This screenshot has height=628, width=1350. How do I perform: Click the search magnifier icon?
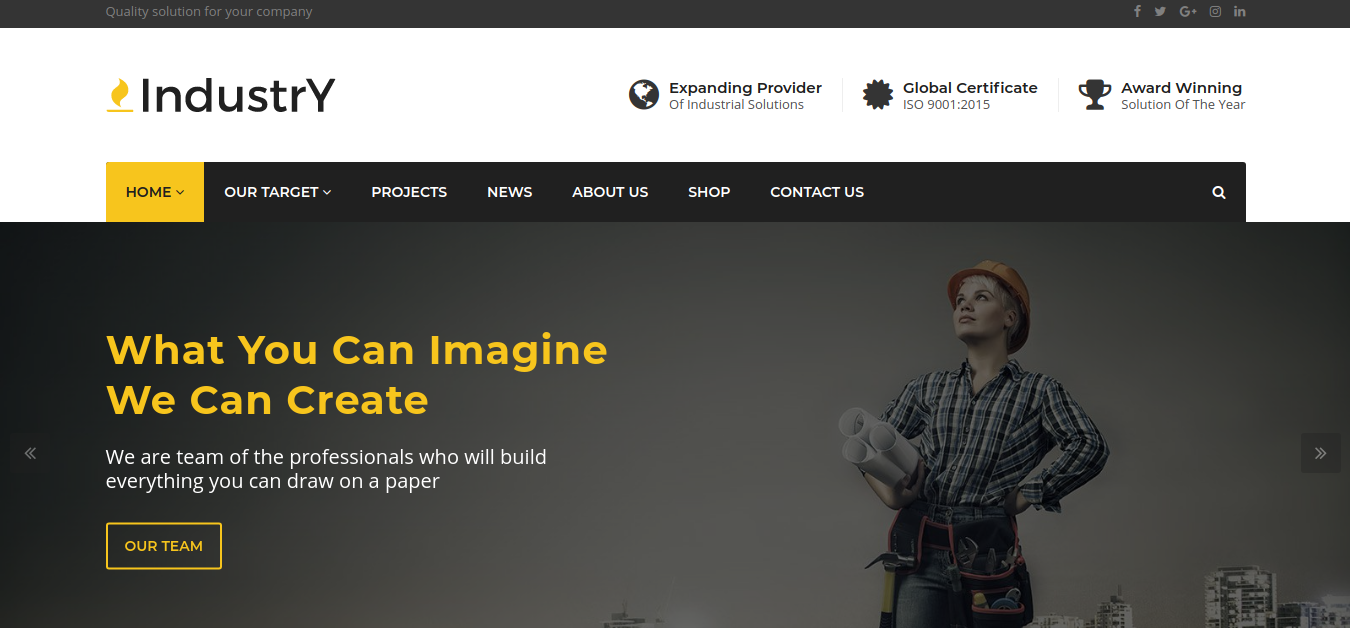click(x=1219, y=193)
